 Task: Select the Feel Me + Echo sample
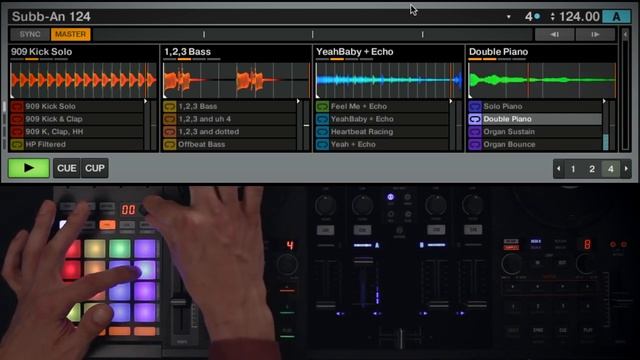click(x=389, y=107)
